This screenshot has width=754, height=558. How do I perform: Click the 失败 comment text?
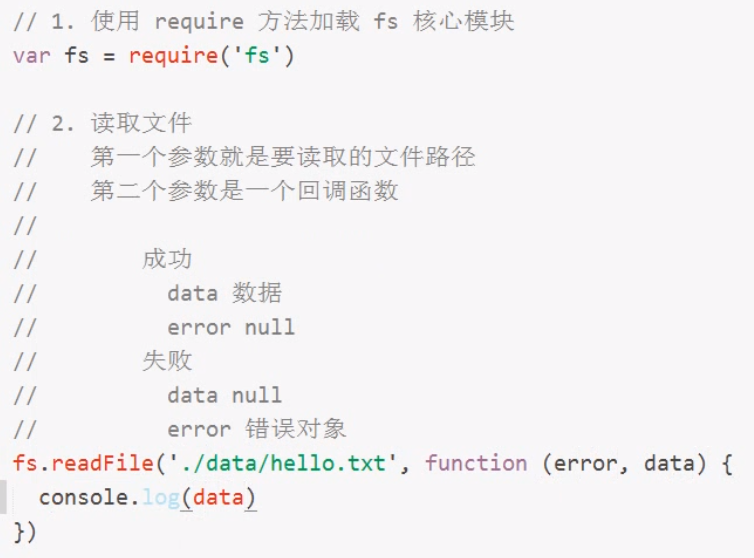coord(167,361)
